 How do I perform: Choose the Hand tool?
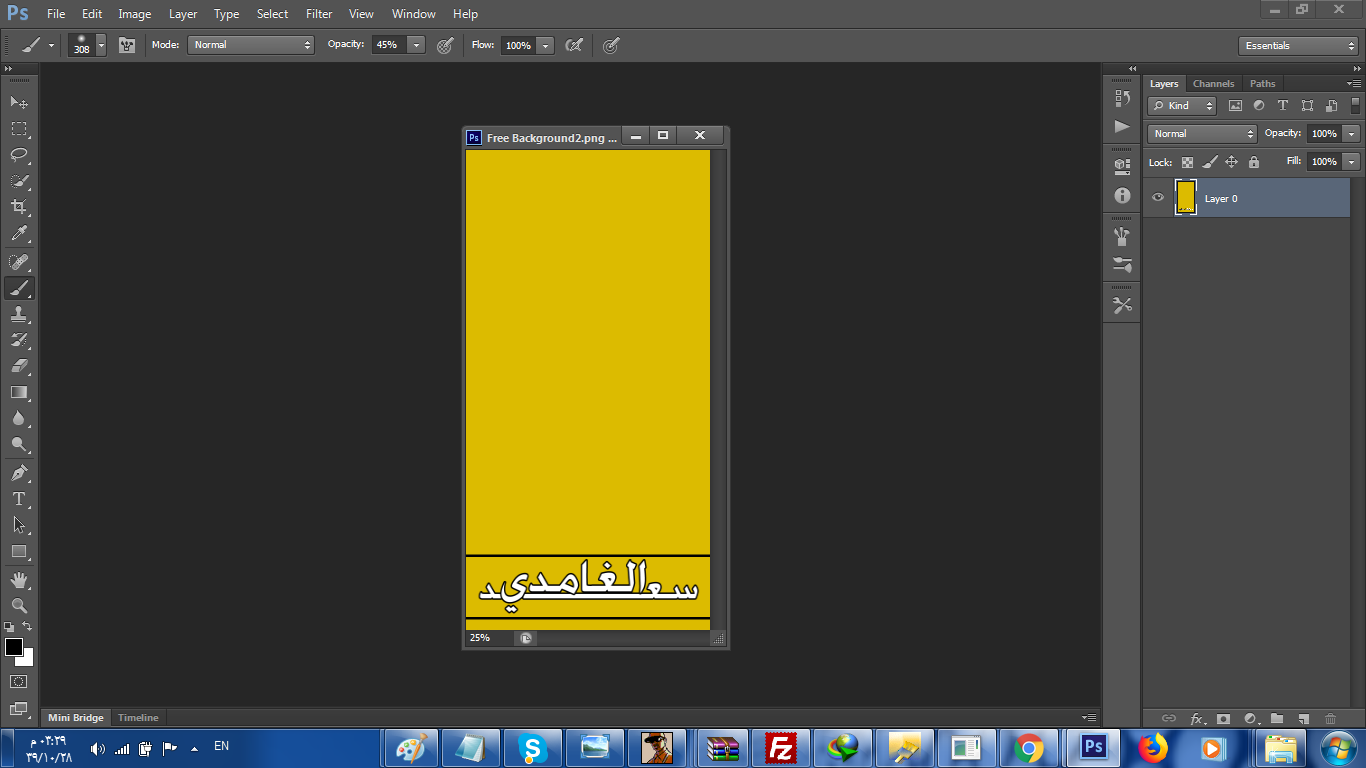coord(19,580)
